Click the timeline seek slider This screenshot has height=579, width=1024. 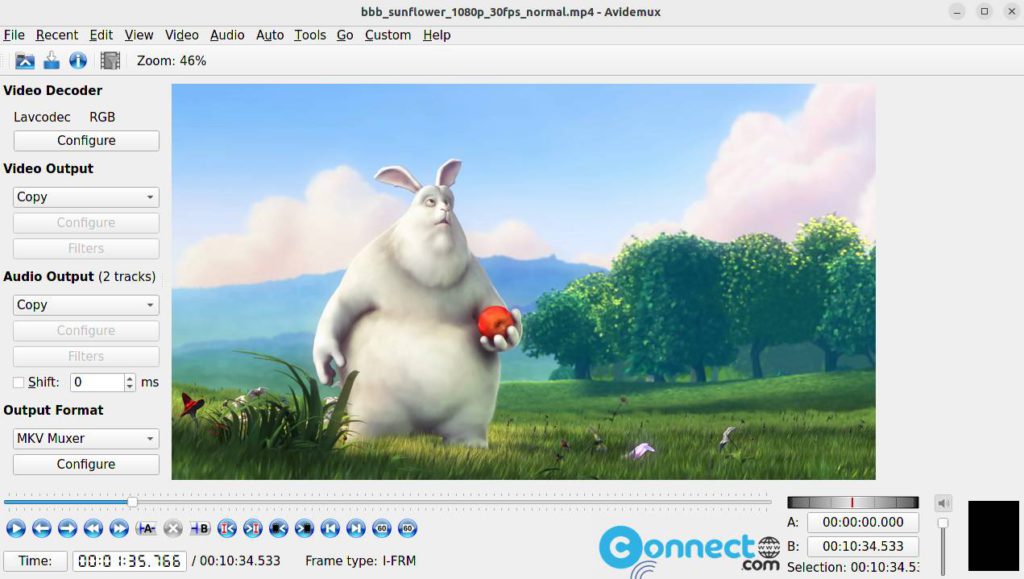click(x=131, y=503)
